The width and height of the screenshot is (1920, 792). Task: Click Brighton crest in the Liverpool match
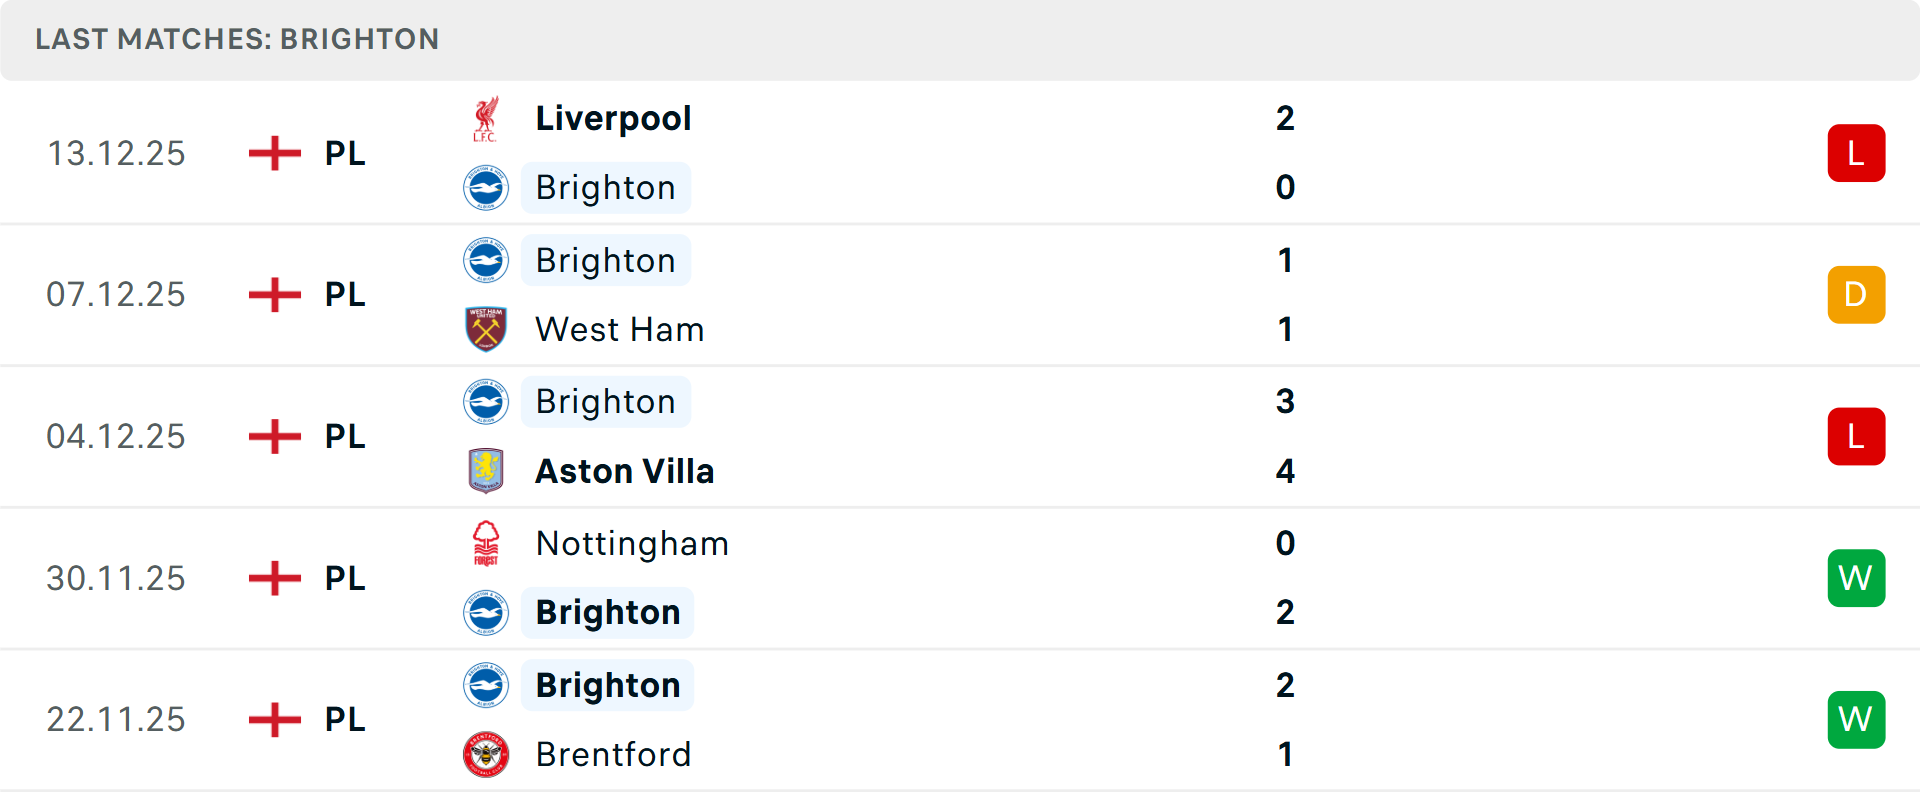[x=486, y=188]
